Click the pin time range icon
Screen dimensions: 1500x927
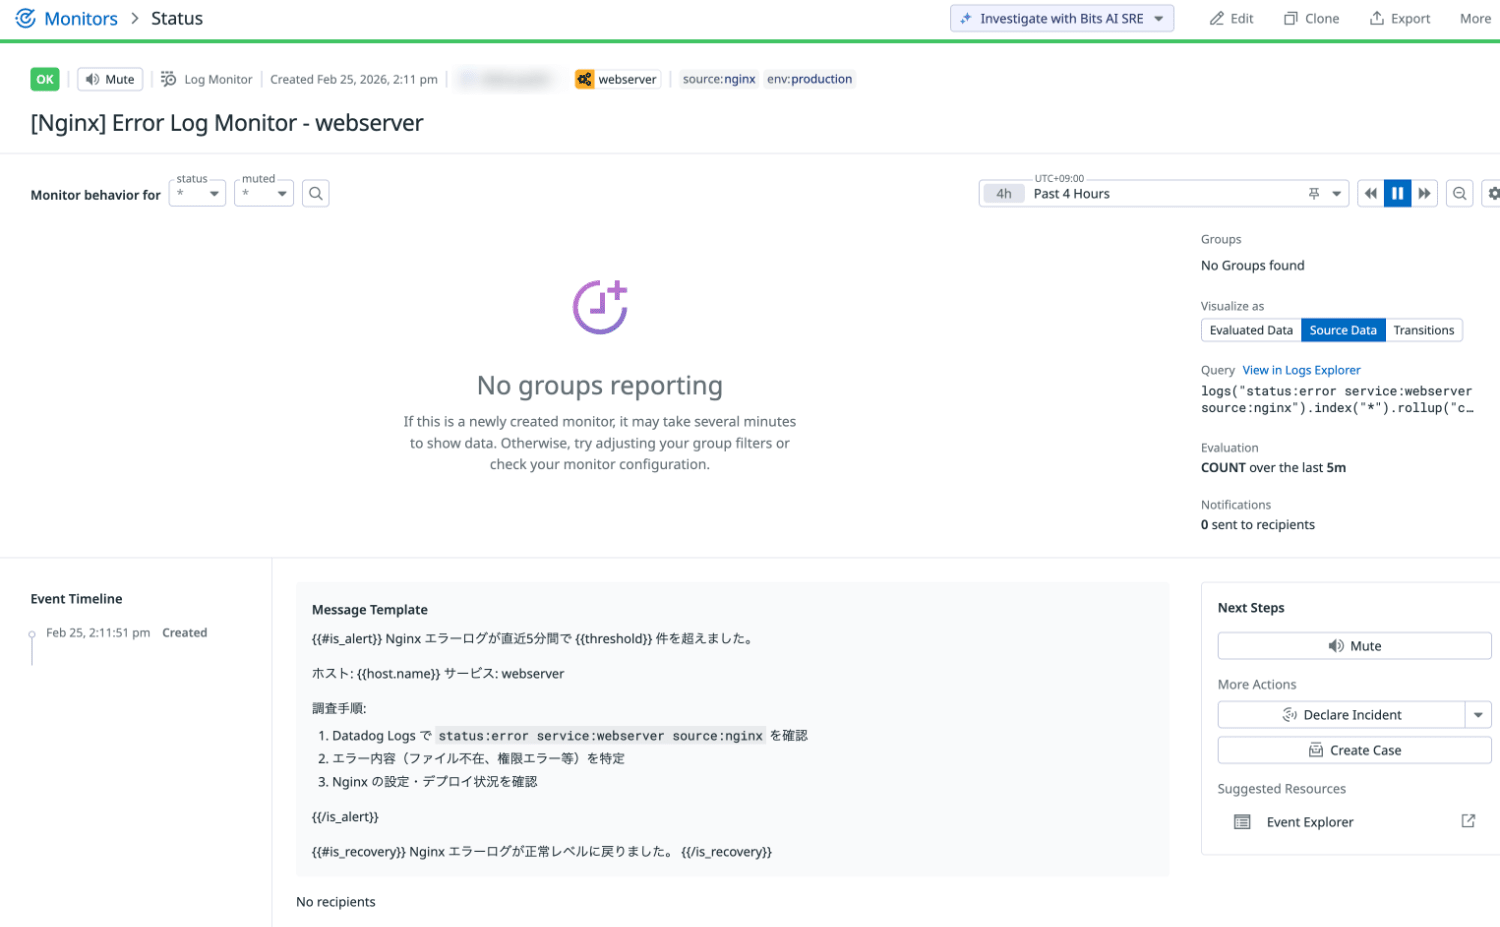coord(1314,194)
